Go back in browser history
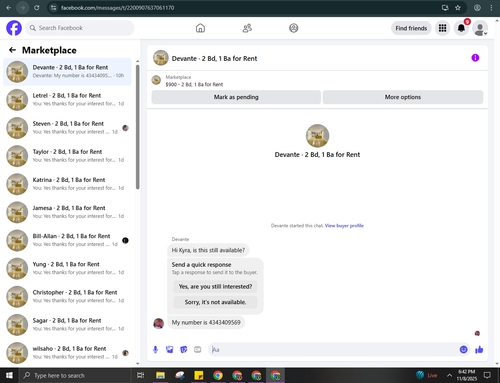Screen dimensions: 500x383 [9, 8]
